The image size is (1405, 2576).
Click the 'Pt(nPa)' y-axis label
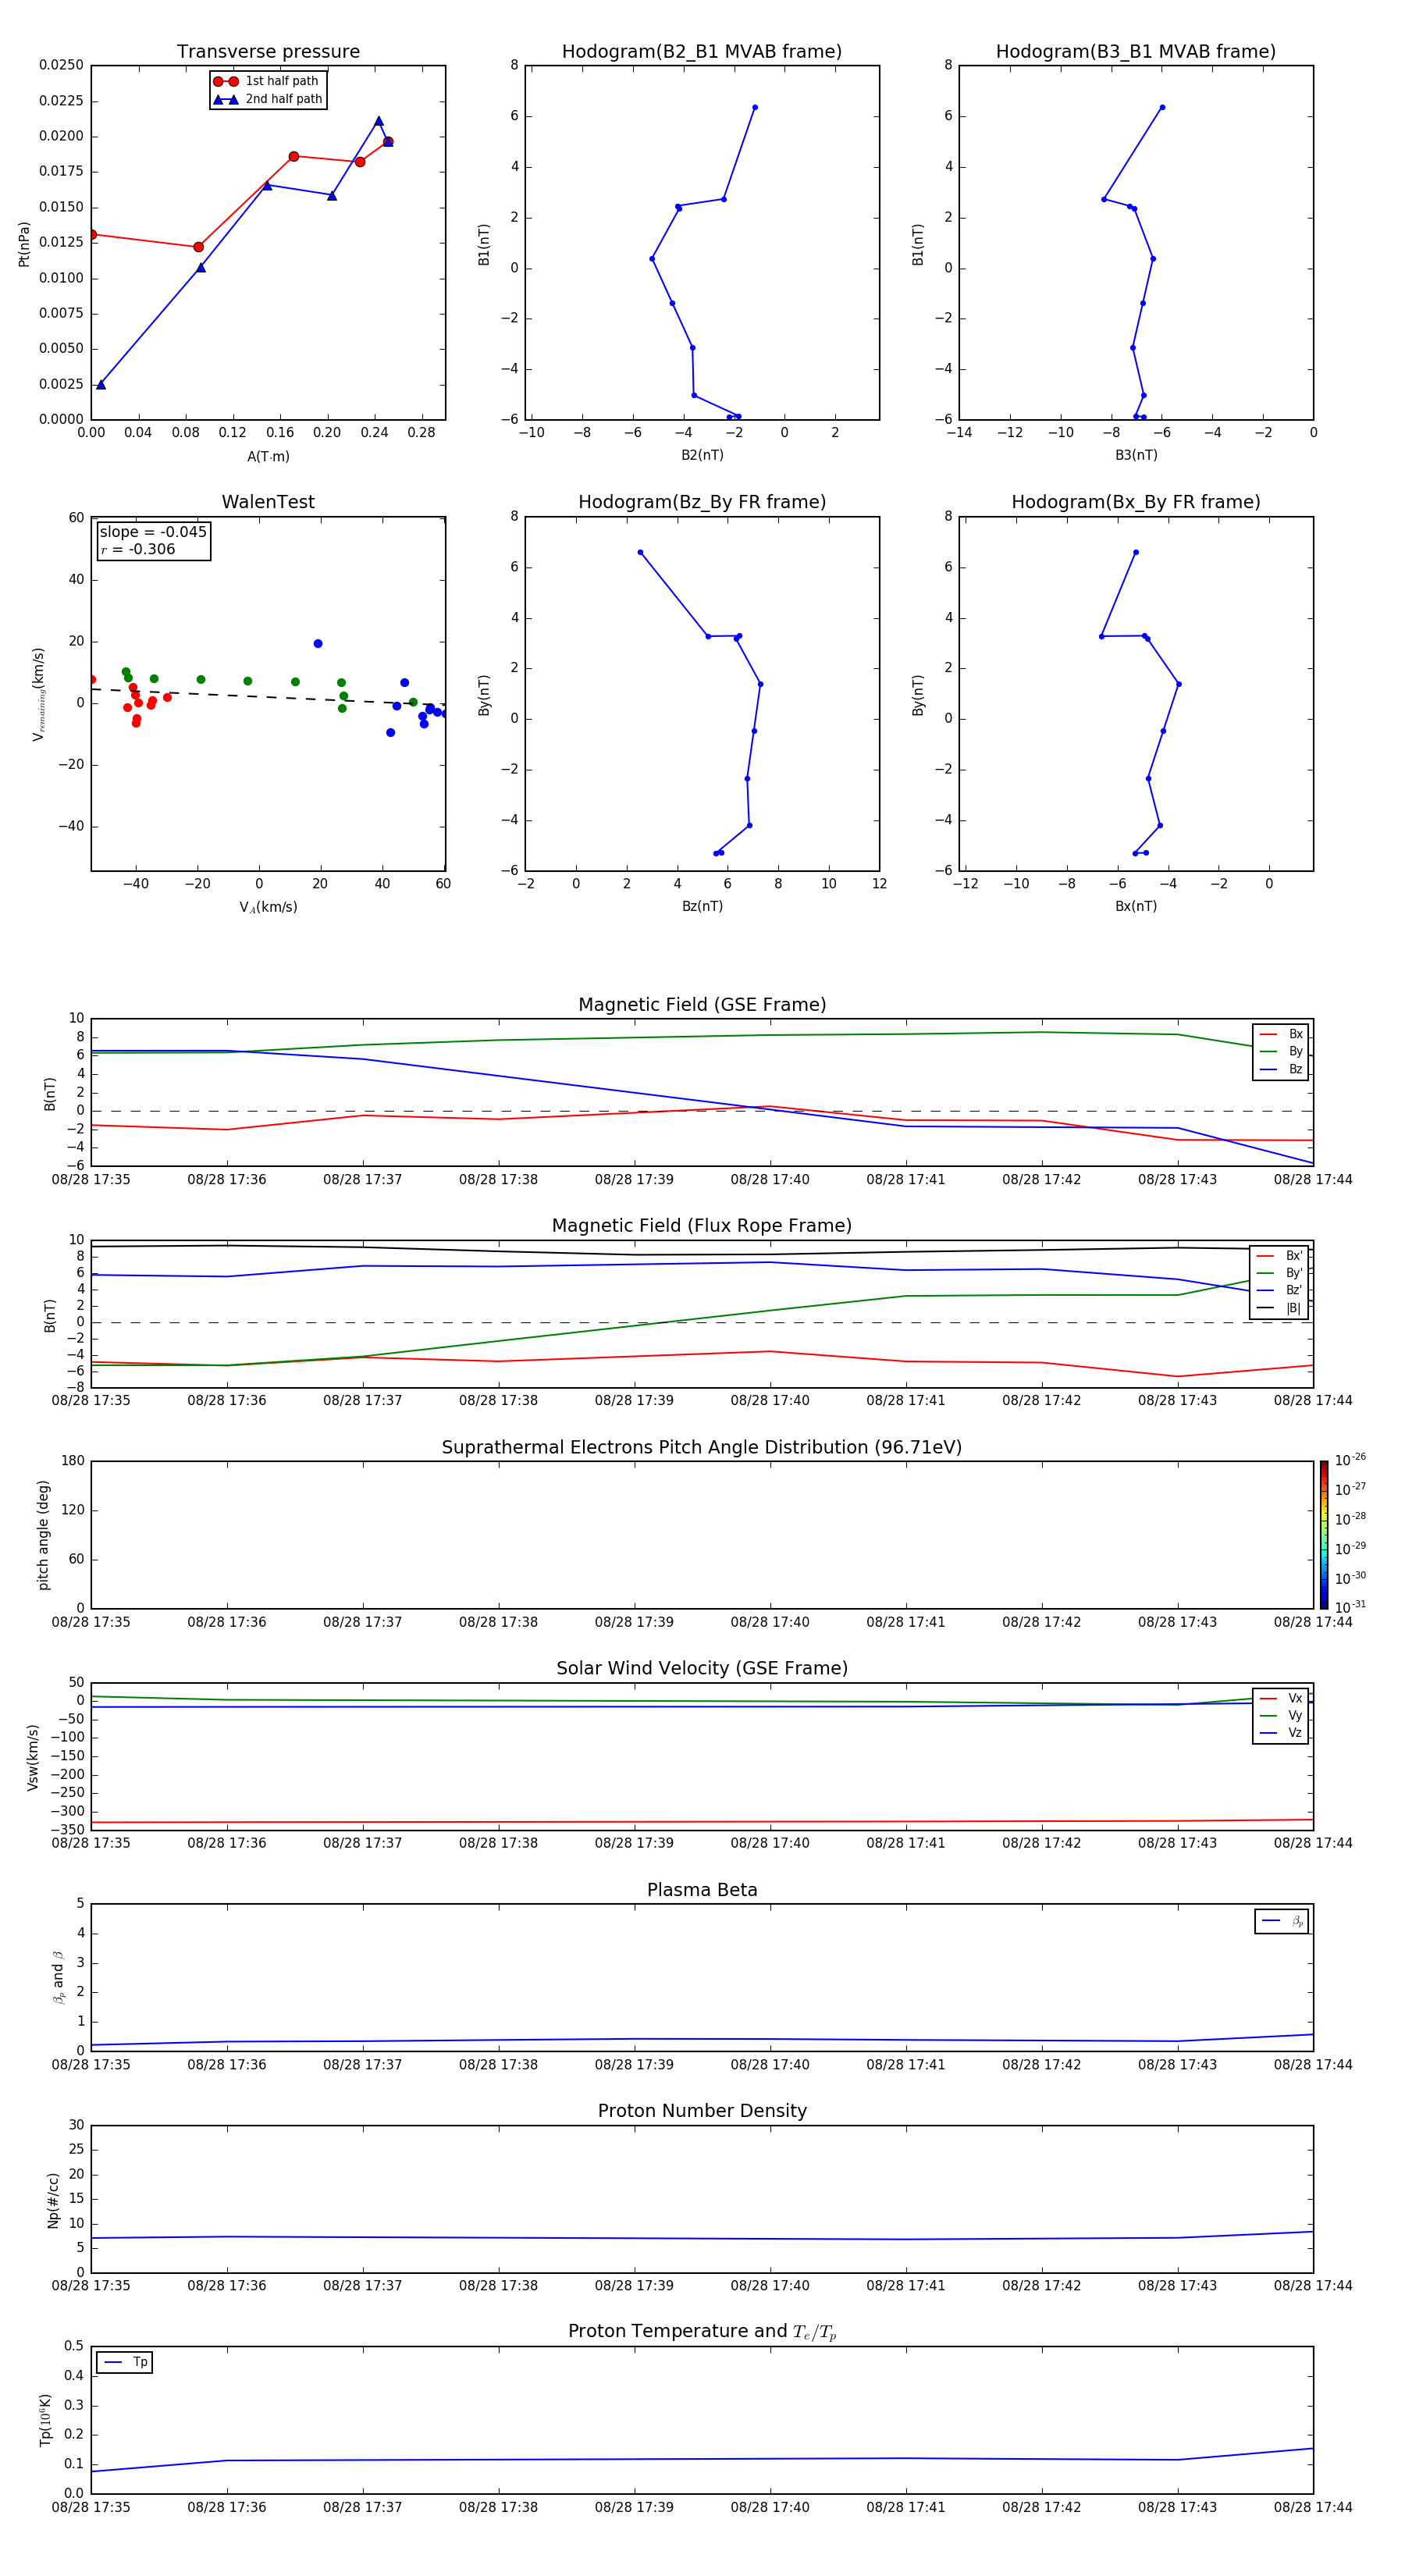pos(24,243)
